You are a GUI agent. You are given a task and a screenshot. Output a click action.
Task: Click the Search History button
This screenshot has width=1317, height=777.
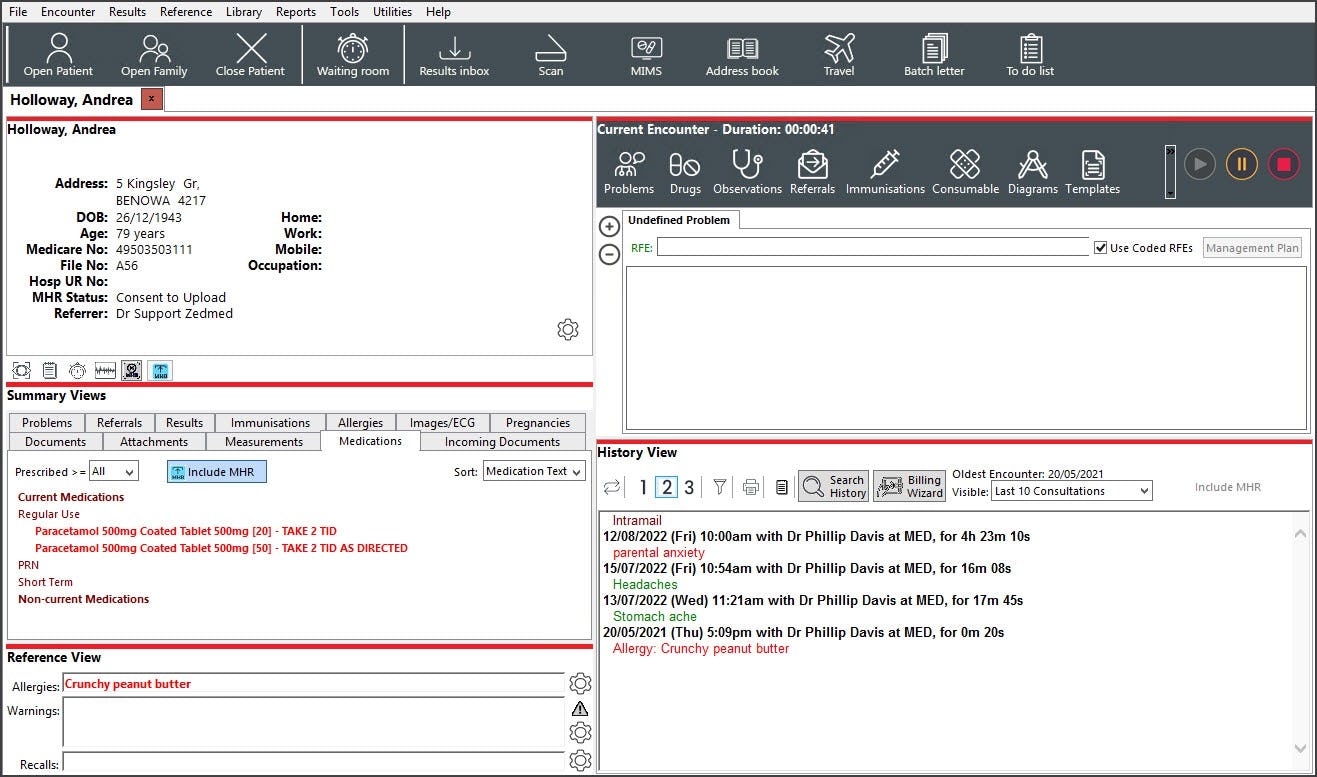832,486
